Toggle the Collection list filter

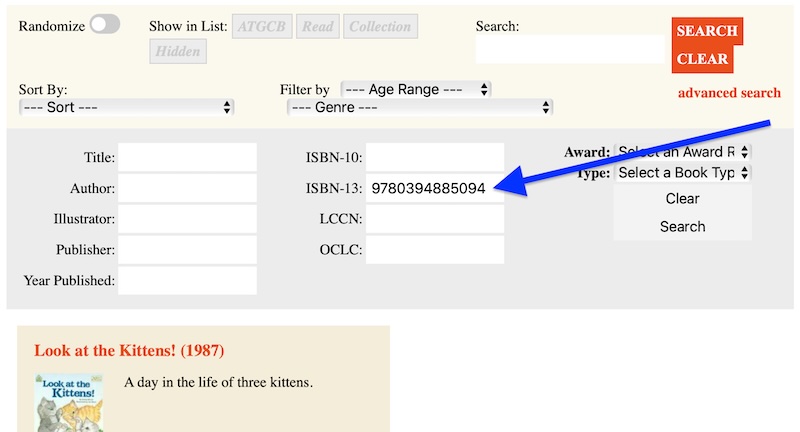380,27
